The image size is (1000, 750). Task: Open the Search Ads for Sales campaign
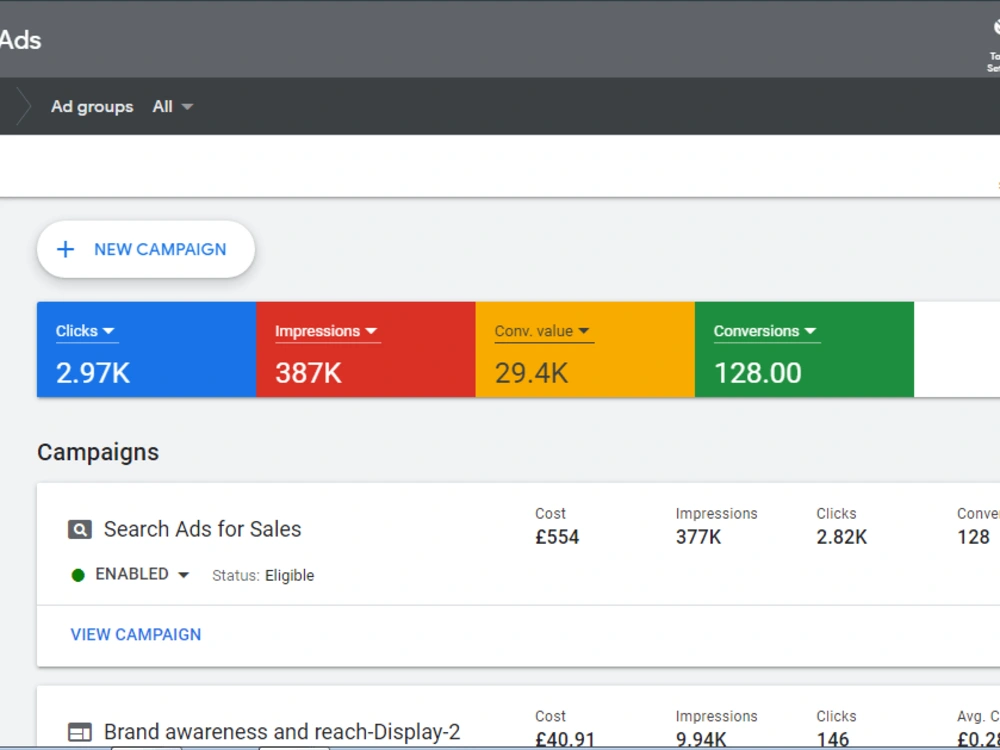pyautogui.click(x=202, y=529)
